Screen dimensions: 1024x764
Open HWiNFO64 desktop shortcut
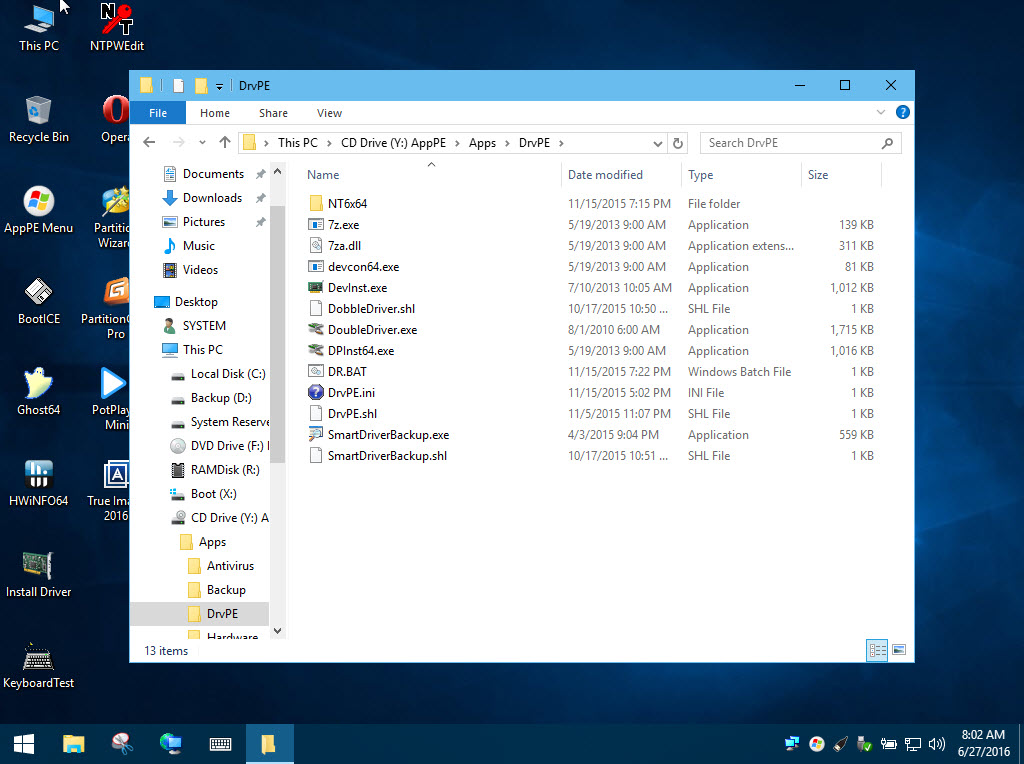coord(39,483)
